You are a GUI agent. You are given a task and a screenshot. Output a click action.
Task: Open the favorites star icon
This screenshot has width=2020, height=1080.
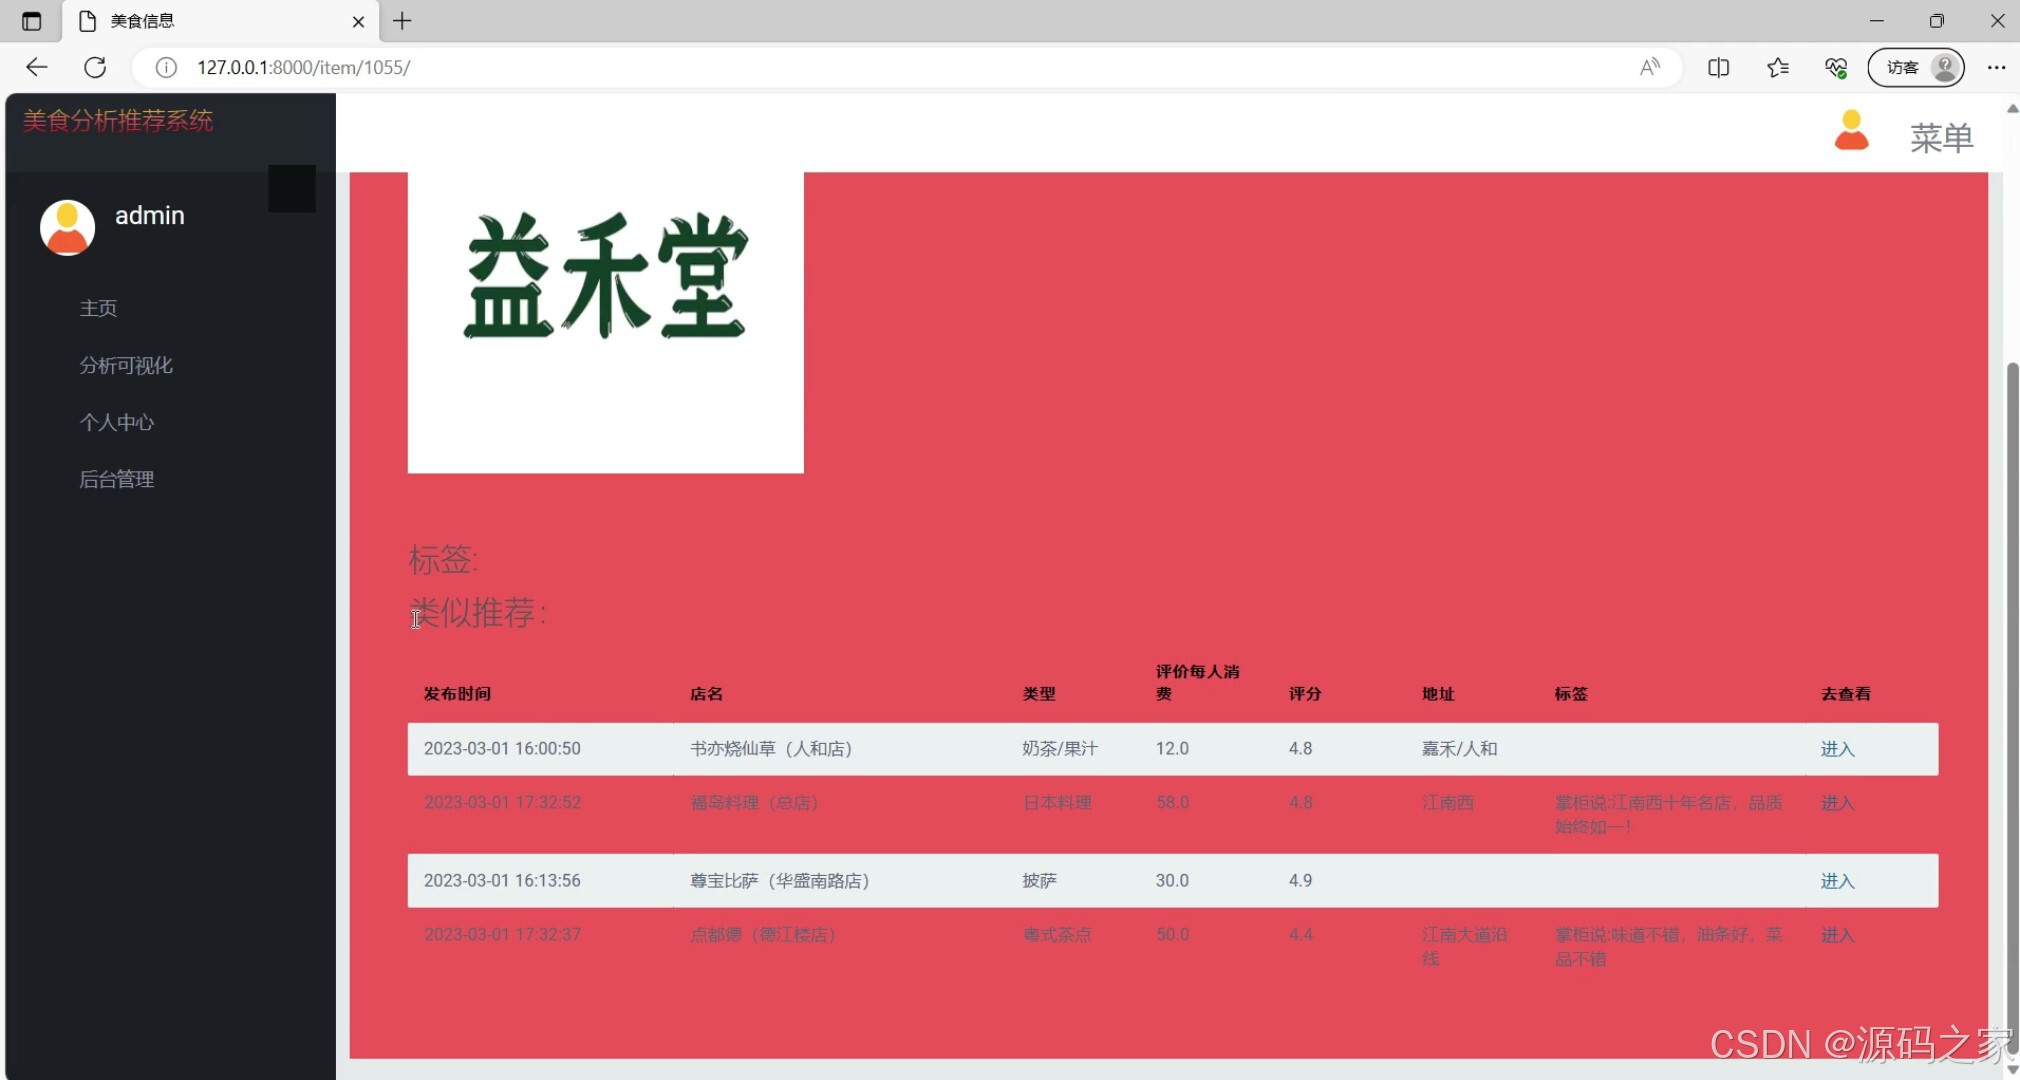[1778, 67]
